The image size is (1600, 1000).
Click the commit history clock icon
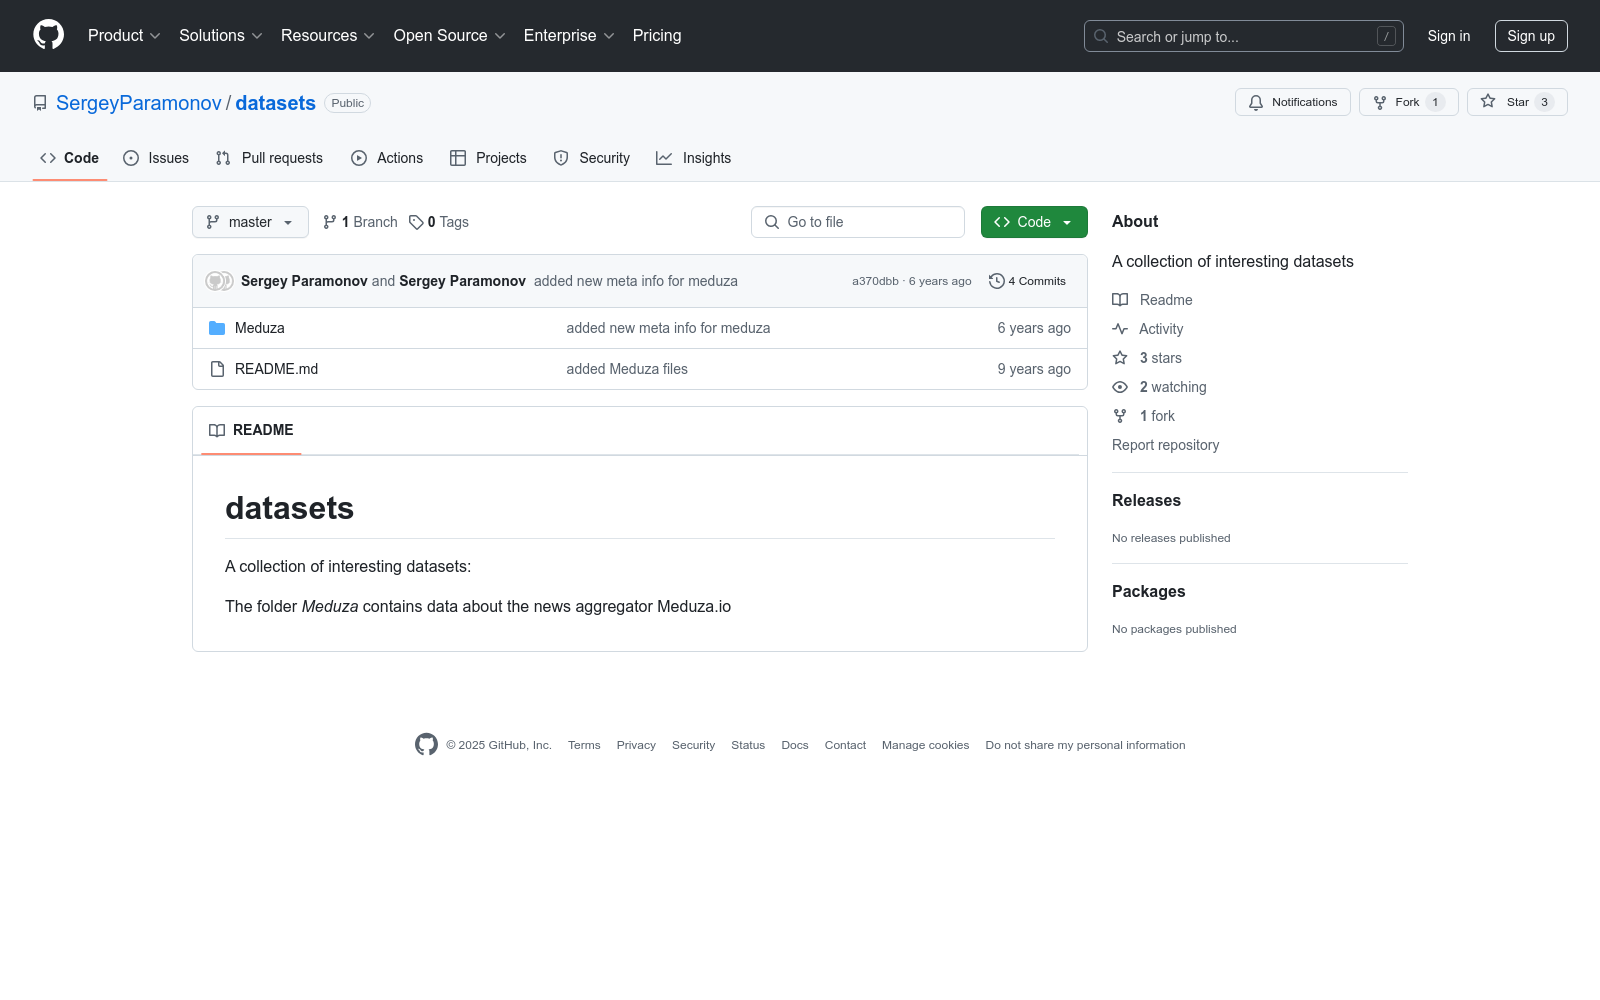click(996, 281)
